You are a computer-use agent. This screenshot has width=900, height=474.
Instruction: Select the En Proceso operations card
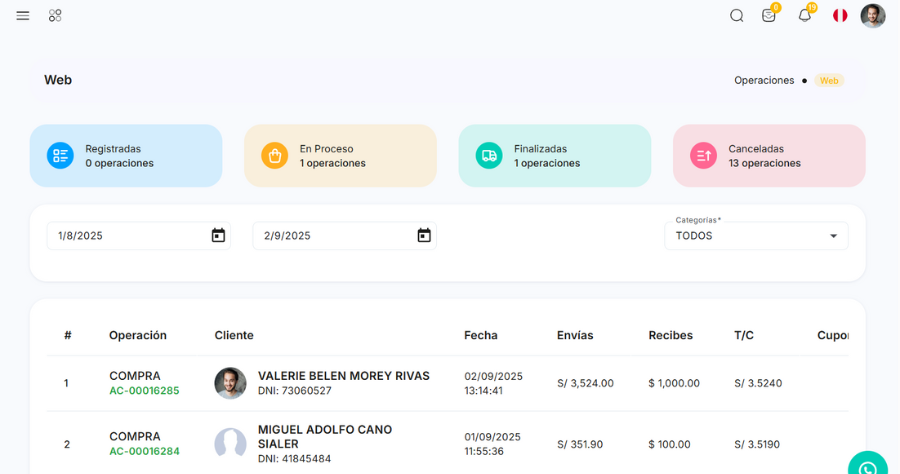point(340,156)
